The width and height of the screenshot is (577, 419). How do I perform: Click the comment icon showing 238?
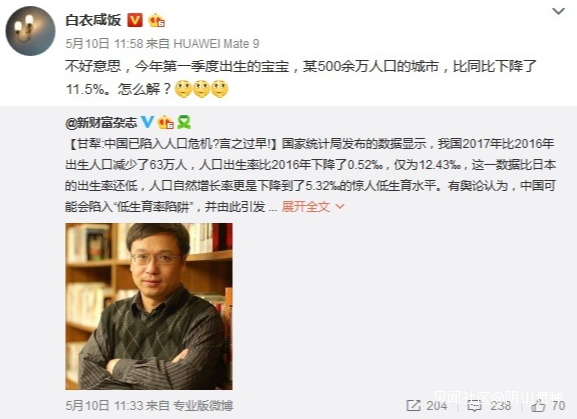(x=474, y=406)
